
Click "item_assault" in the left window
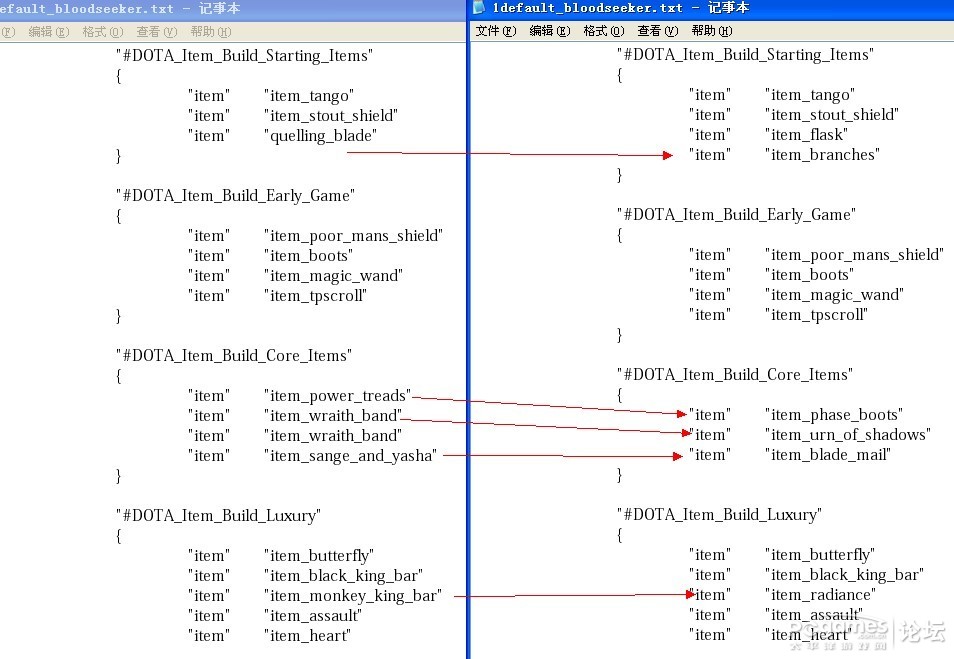313,616
